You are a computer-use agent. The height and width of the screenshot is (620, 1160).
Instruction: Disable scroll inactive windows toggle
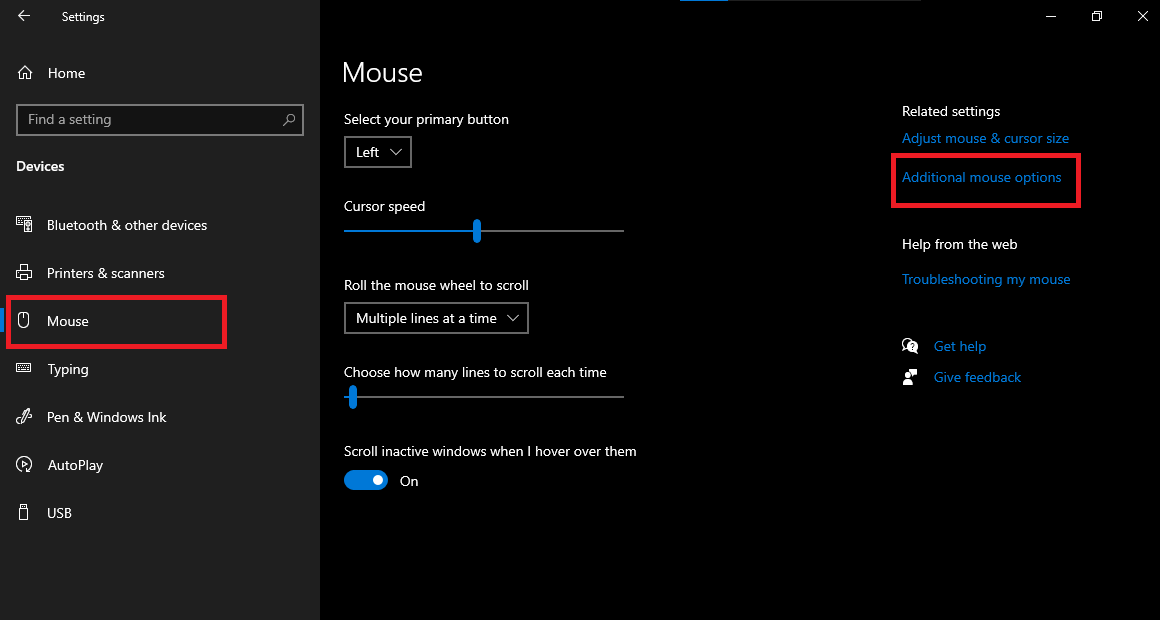point(365,481)
